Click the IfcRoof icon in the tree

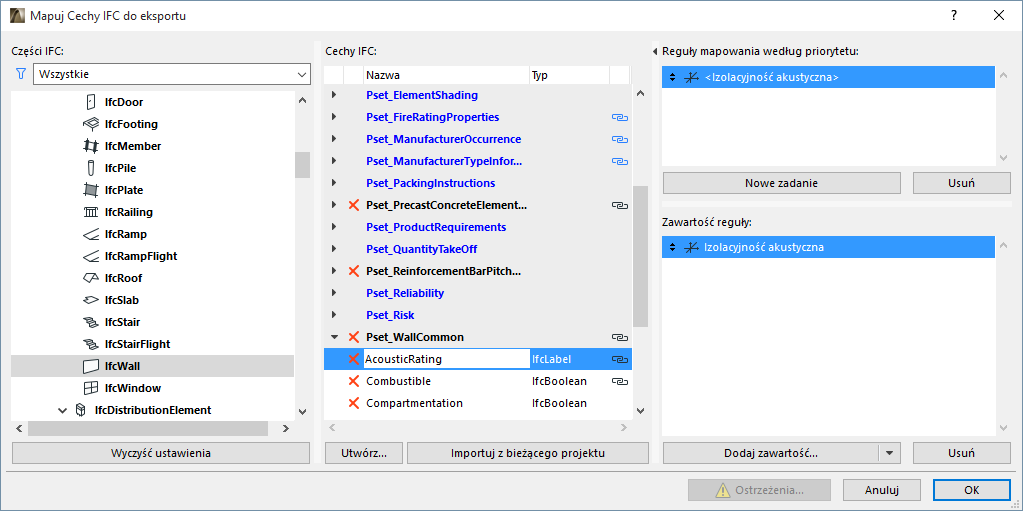[x=90, y=278]
